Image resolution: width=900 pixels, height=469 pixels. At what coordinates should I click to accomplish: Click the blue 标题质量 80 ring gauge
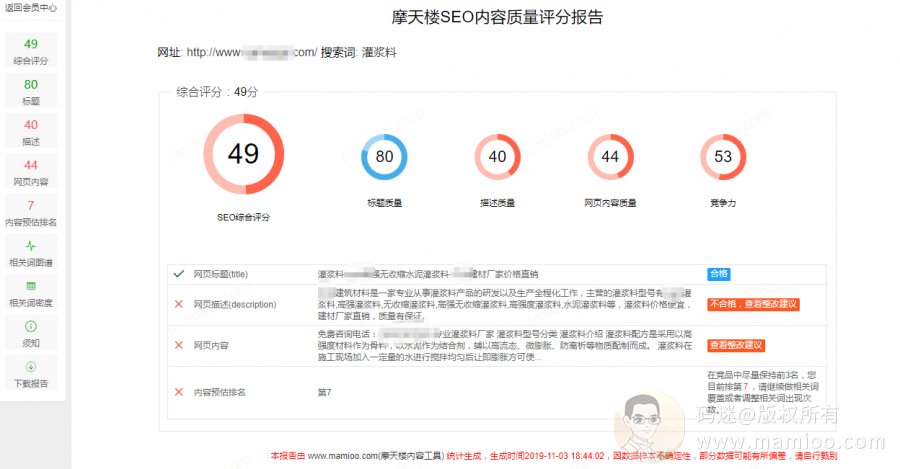point(384,157)
